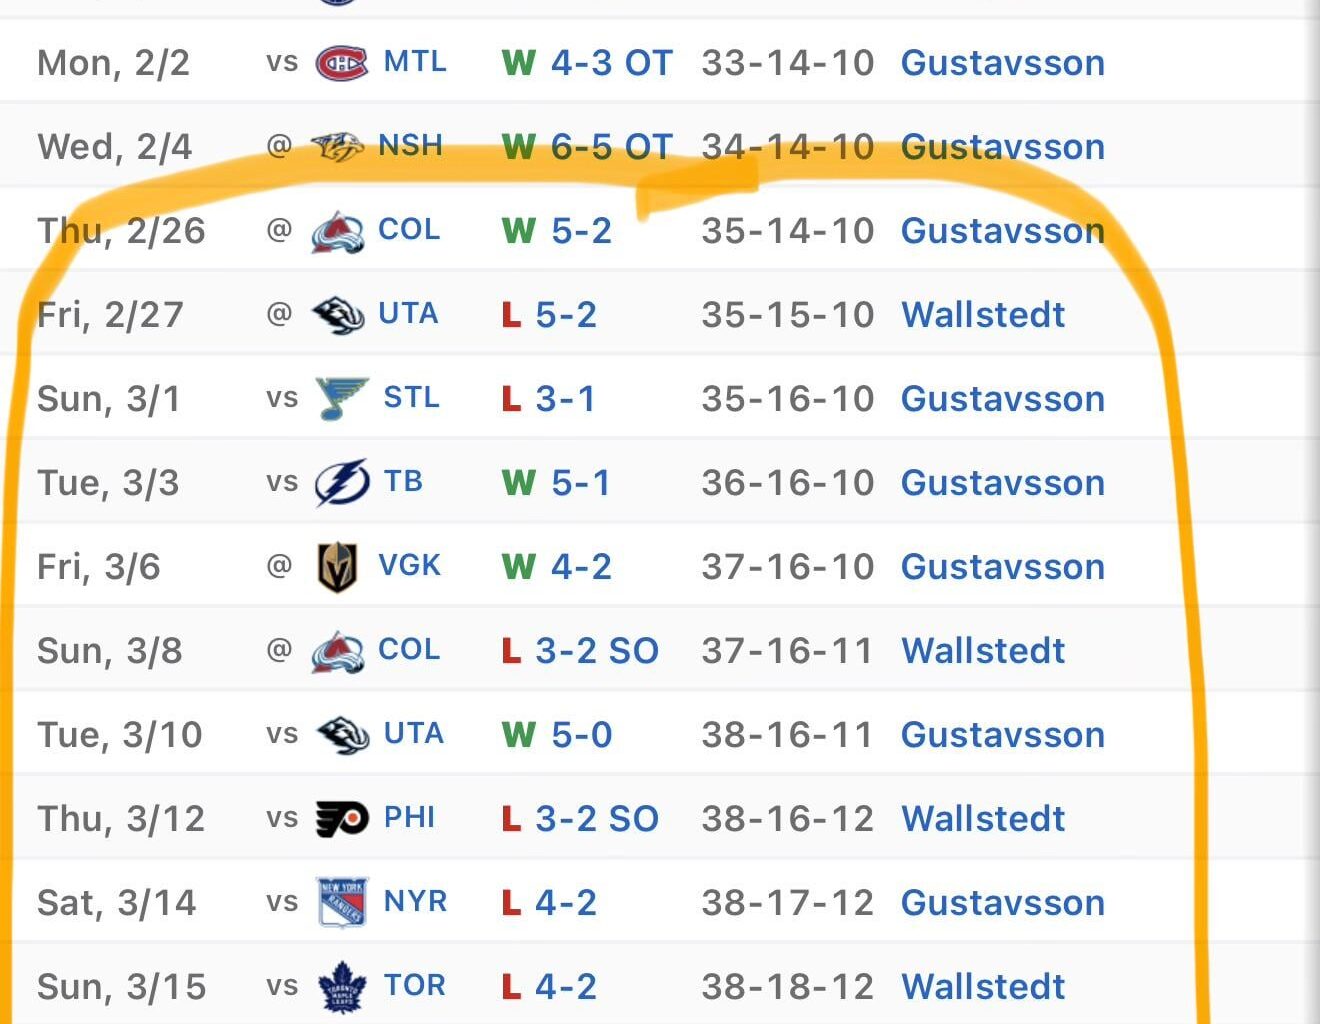Click the Philadelphia Flyers logo
Viewport: 1320px width, 1024px height.
click(341, 819)
